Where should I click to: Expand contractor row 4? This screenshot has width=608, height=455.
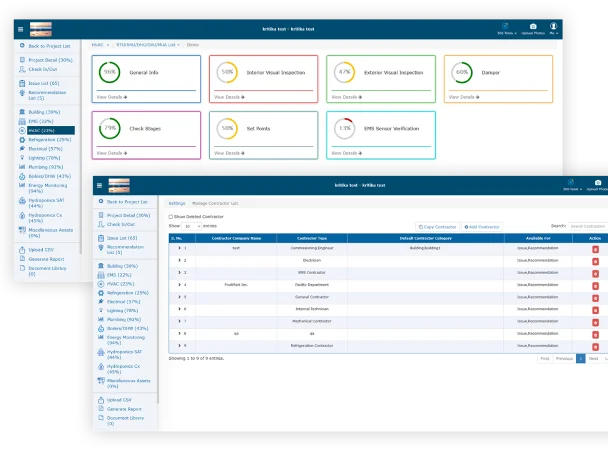179,285
